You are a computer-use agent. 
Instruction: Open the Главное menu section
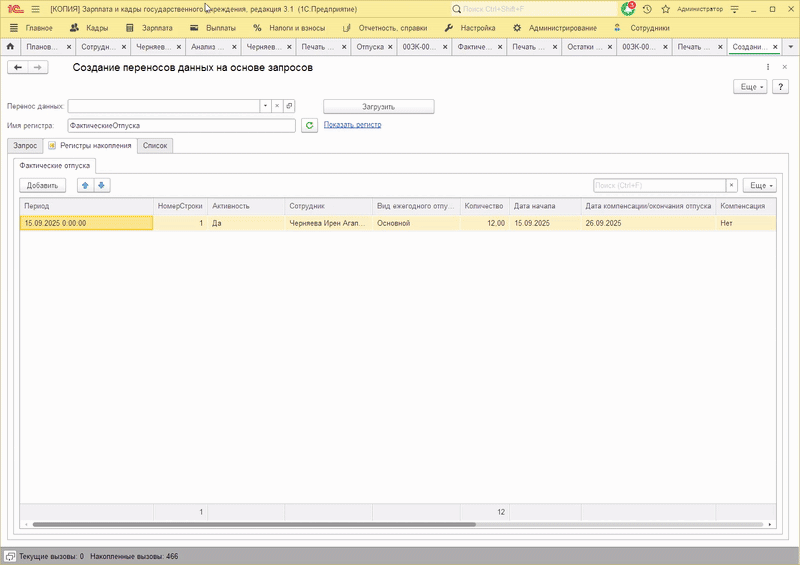click(x=32, y=28)
